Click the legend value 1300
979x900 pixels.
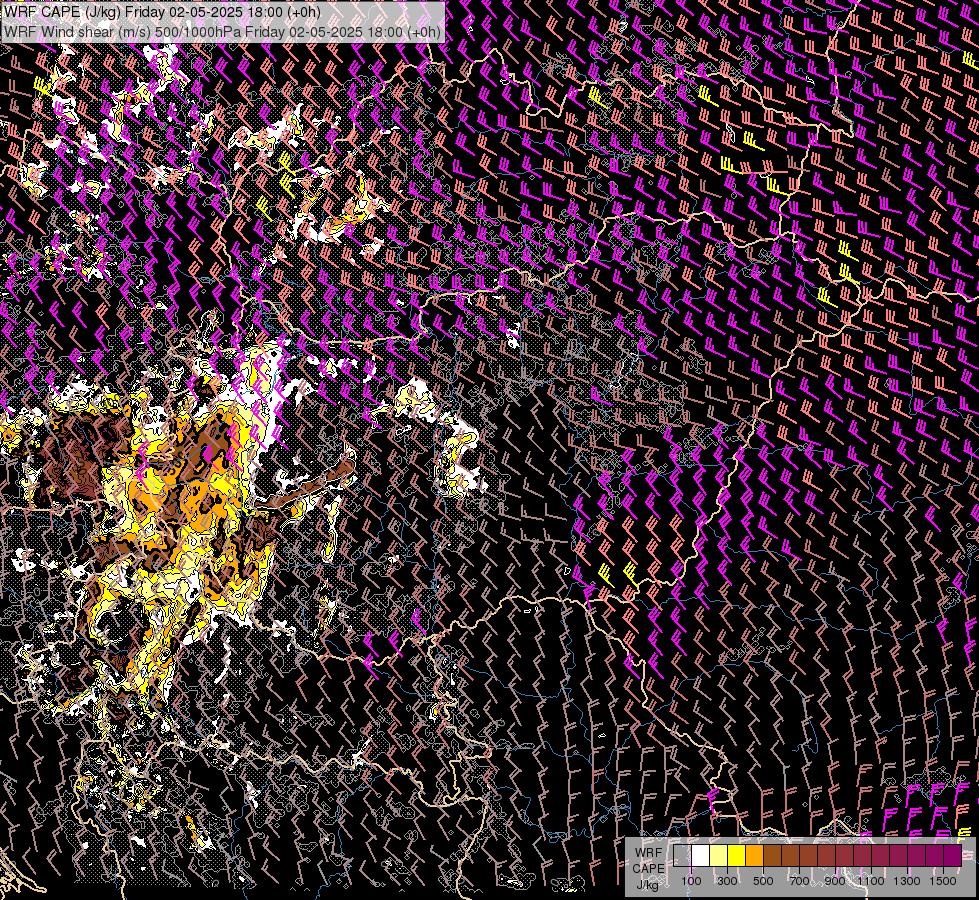tap(907, 881)
